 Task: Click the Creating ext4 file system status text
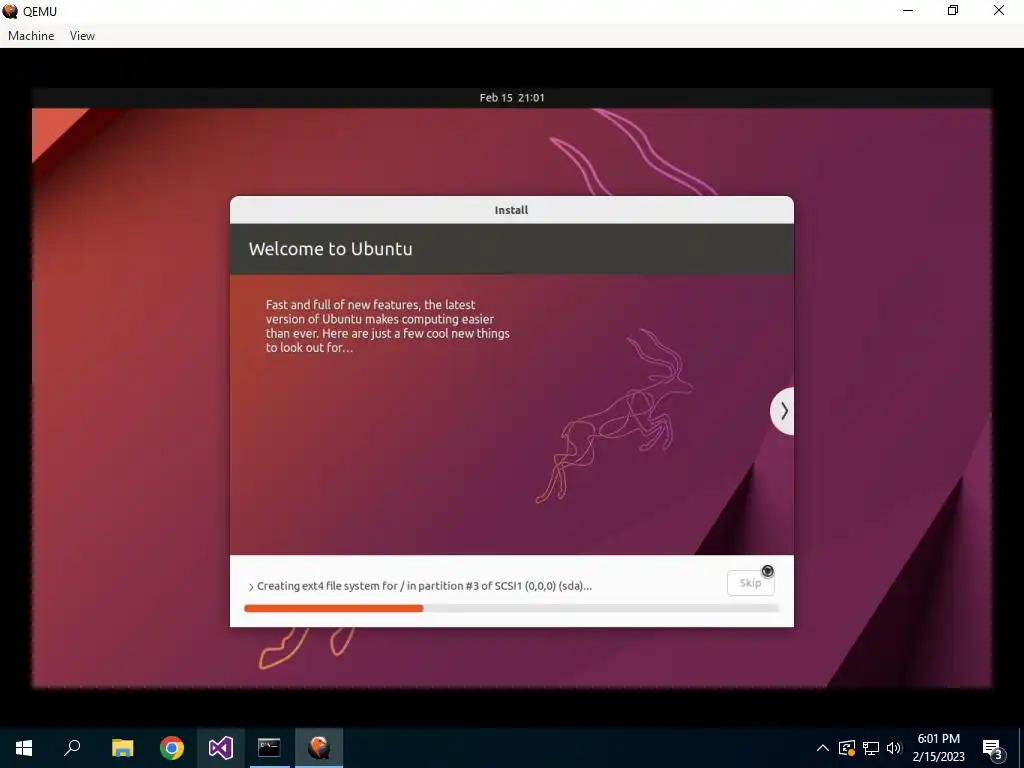pyautogui.click(x=424, y=586)
